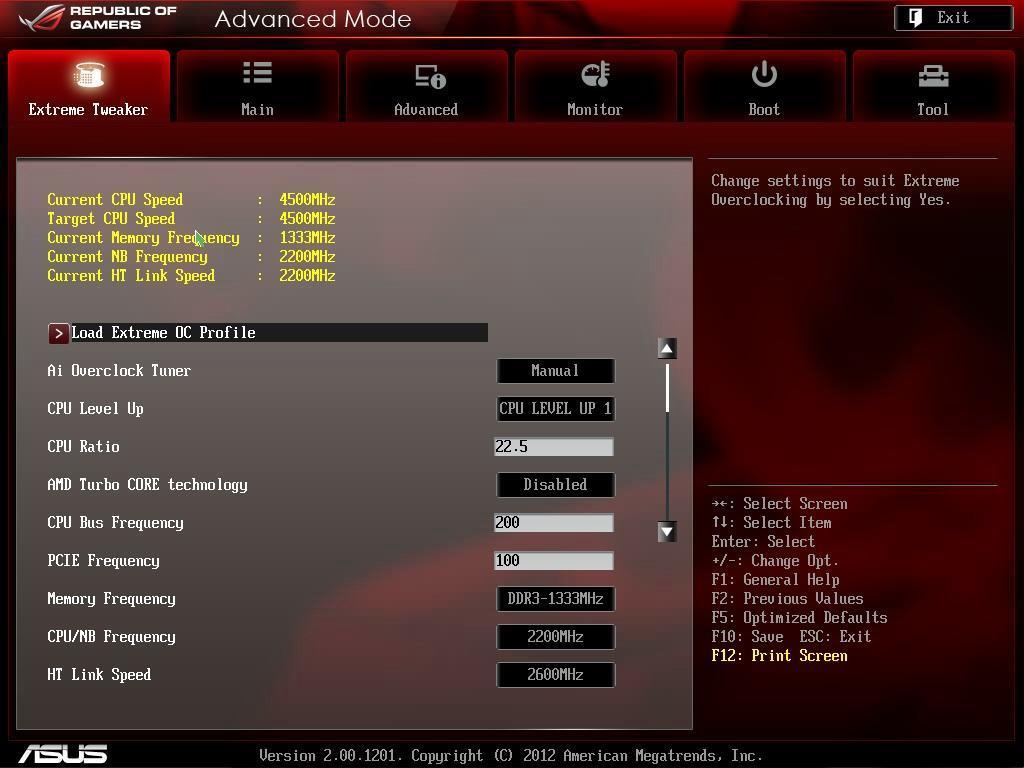The height and width of the screenshot is (768, 1024).
Task: Click the scroll up arrow
Action: [x=667, y=349]
